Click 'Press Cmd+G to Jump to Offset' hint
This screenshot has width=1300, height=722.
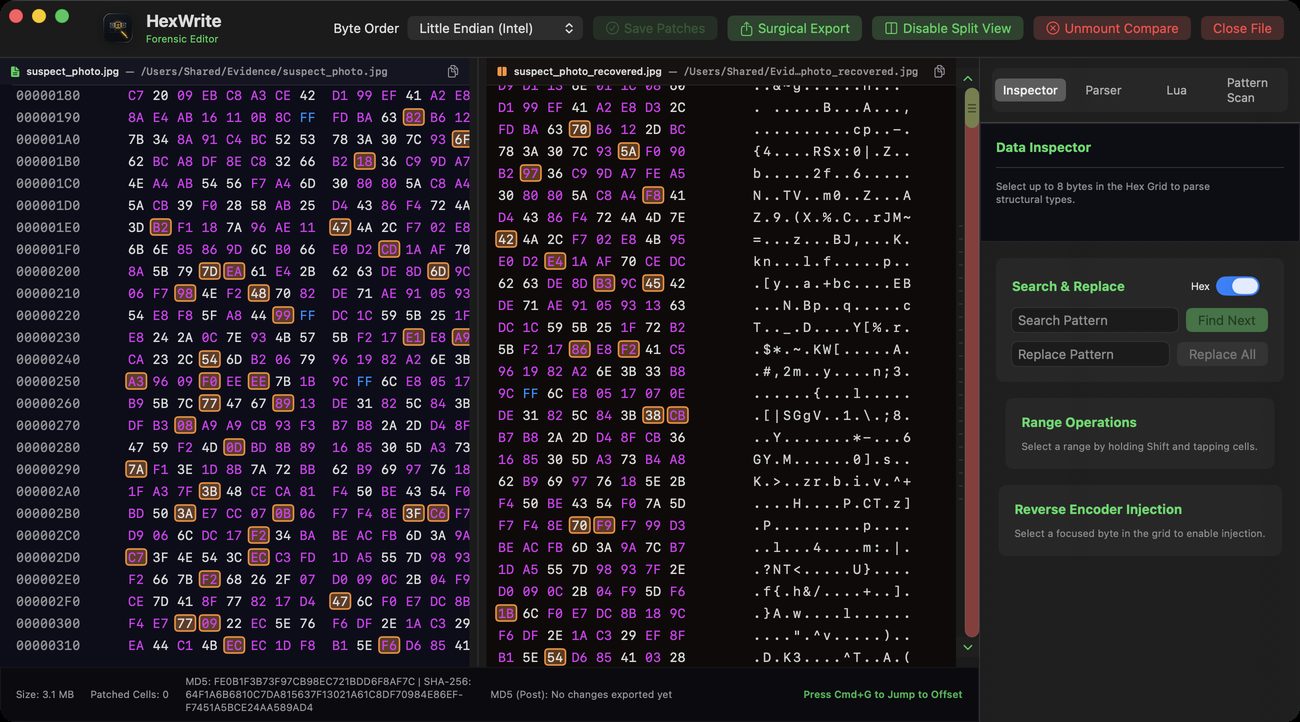coord(883,694)
